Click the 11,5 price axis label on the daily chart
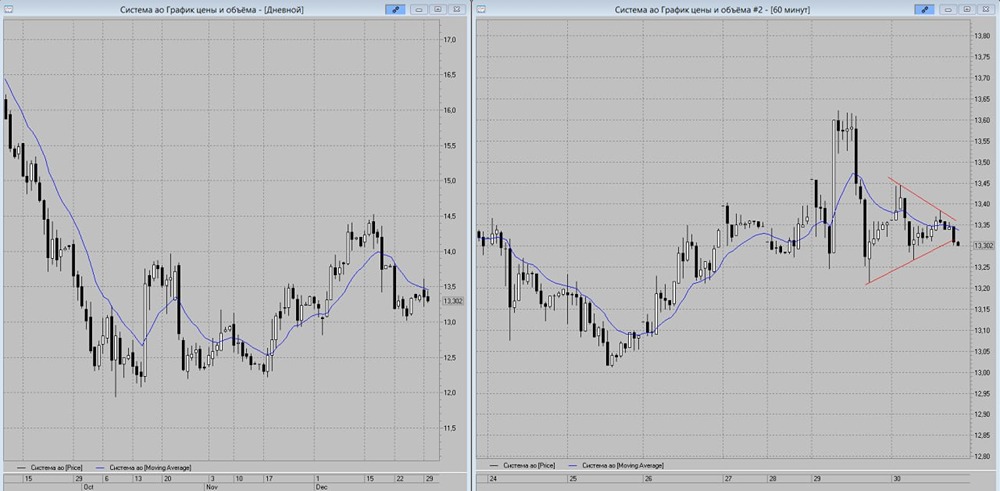 pos(450,429)
